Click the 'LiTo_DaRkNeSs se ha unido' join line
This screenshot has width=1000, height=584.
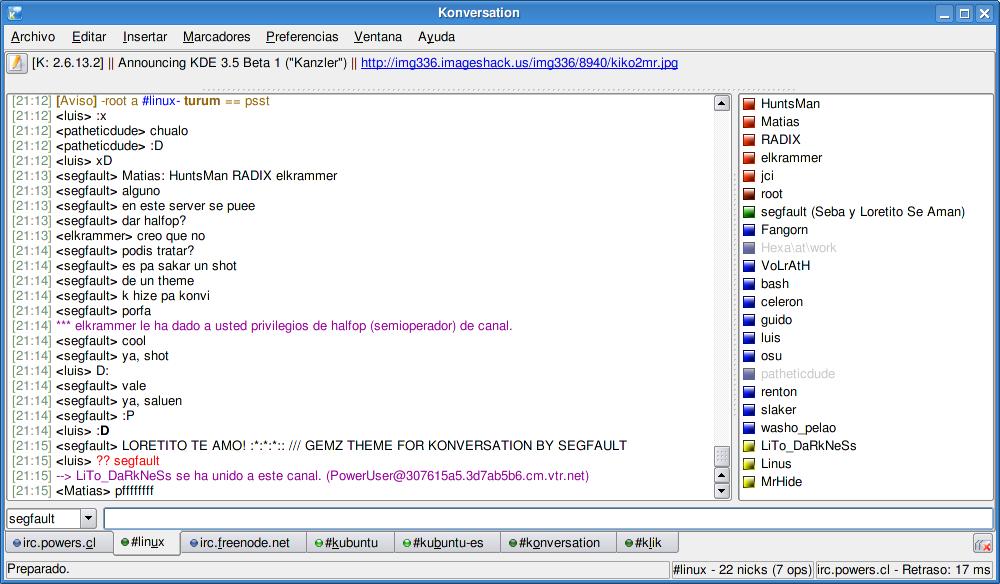[301, 476]
